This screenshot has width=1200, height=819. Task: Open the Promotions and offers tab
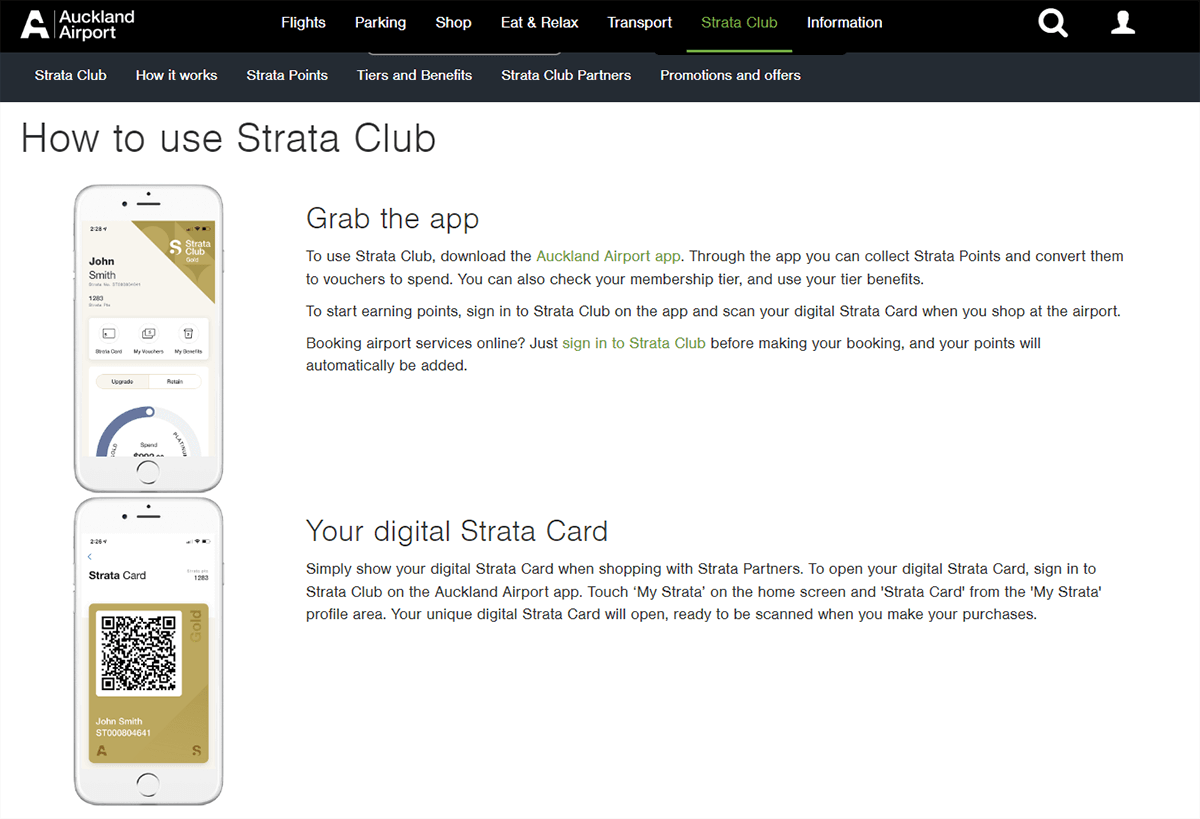[x=730, y=75]
